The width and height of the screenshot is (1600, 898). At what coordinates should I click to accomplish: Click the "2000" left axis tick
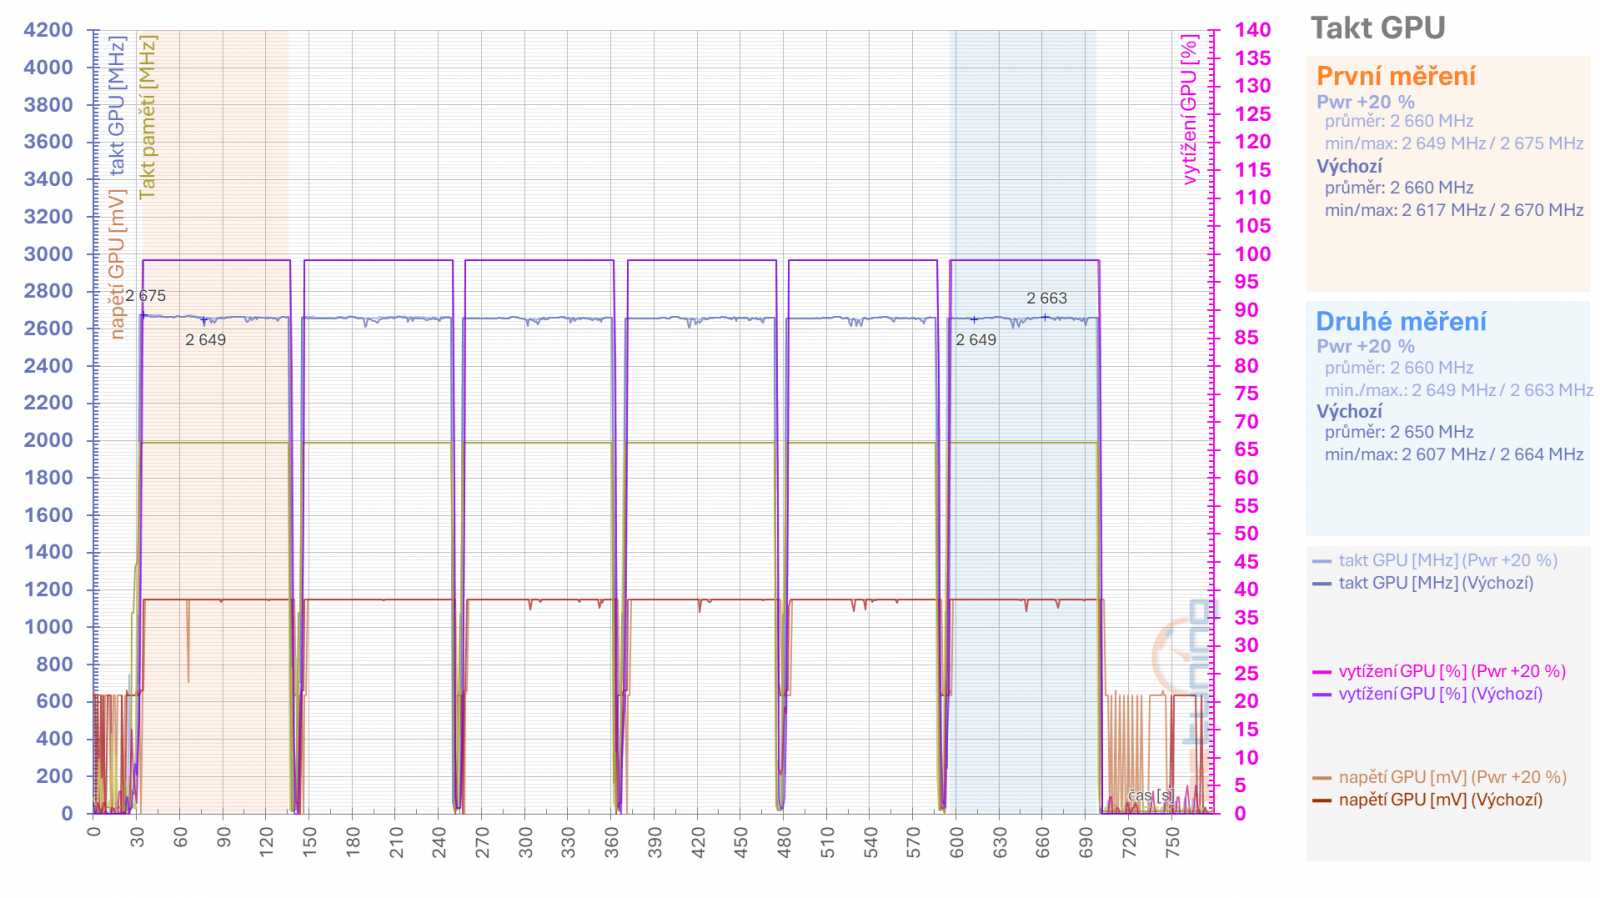48,440
